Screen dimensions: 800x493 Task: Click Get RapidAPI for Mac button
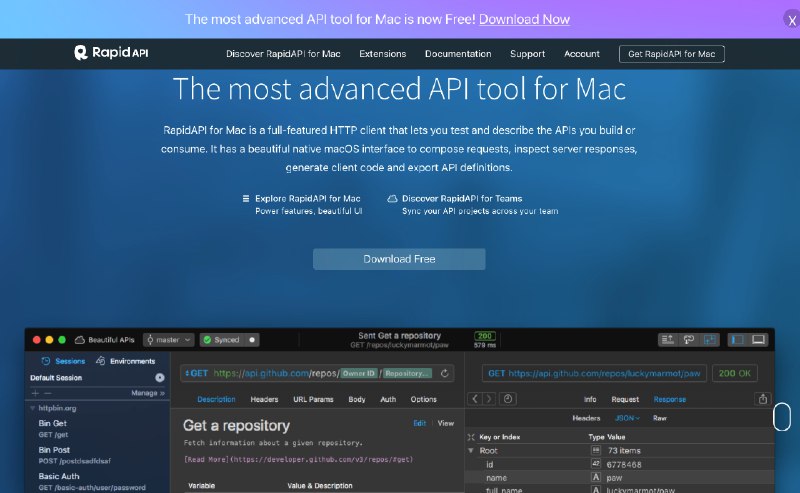pos(671,54)
